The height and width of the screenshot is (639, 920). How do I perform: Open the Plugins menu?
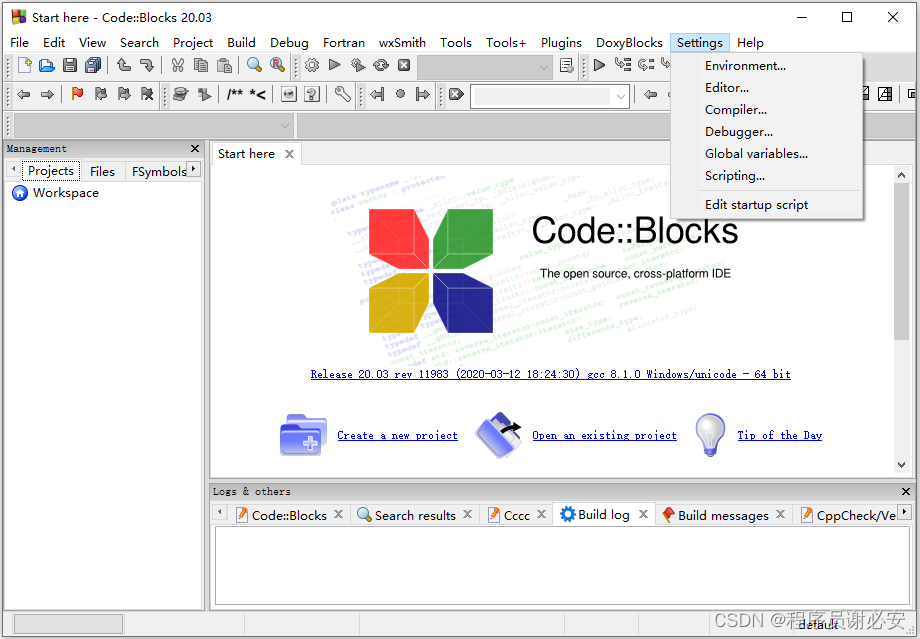(x=561, y=43)
